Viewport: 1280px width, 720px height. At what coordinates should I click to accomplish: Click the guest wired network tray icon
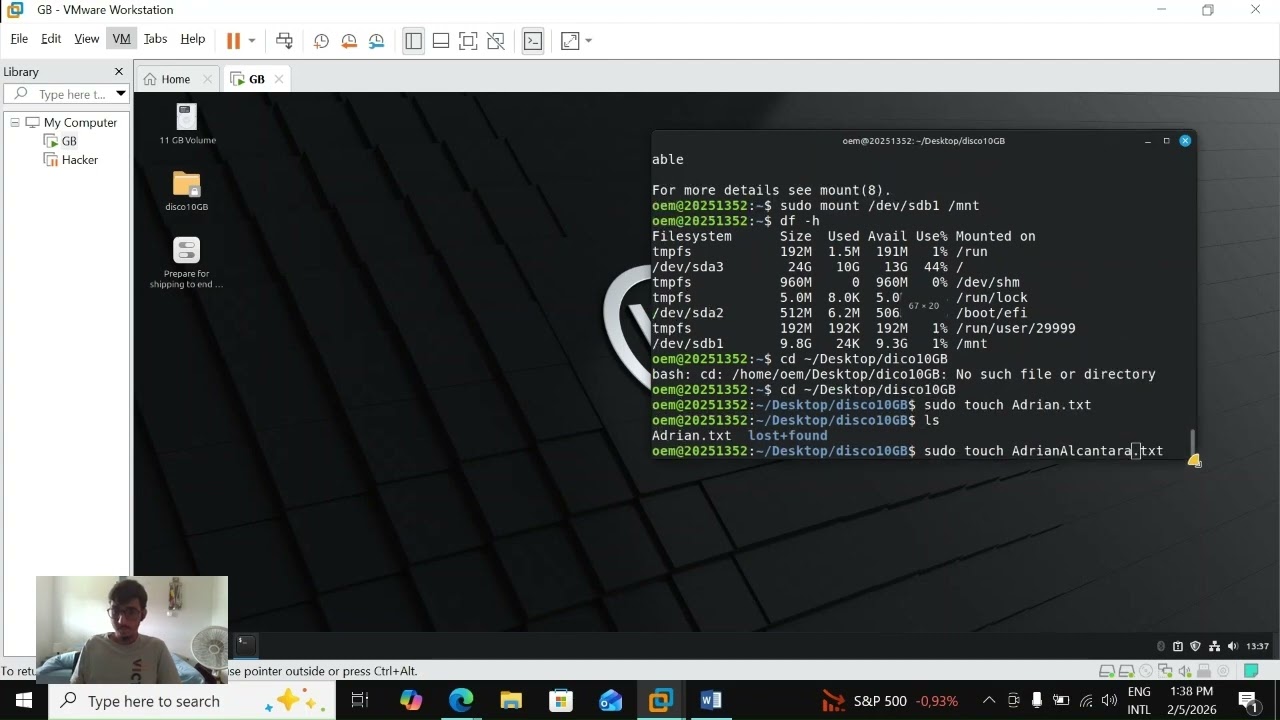[1214, 646]
